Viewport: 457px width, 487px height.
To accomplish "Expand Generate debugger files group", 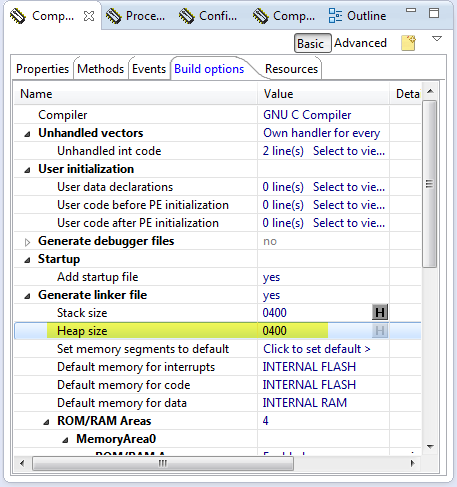I will pos(27,242).
